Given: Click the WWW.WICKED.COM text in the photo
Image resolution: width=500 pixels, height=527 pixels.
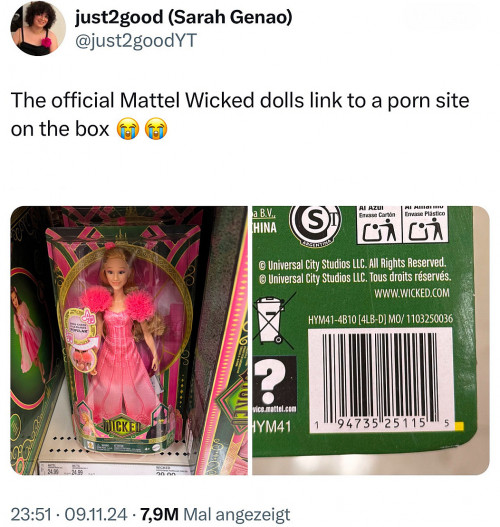Looking at the screenshot, I should 412,293.
